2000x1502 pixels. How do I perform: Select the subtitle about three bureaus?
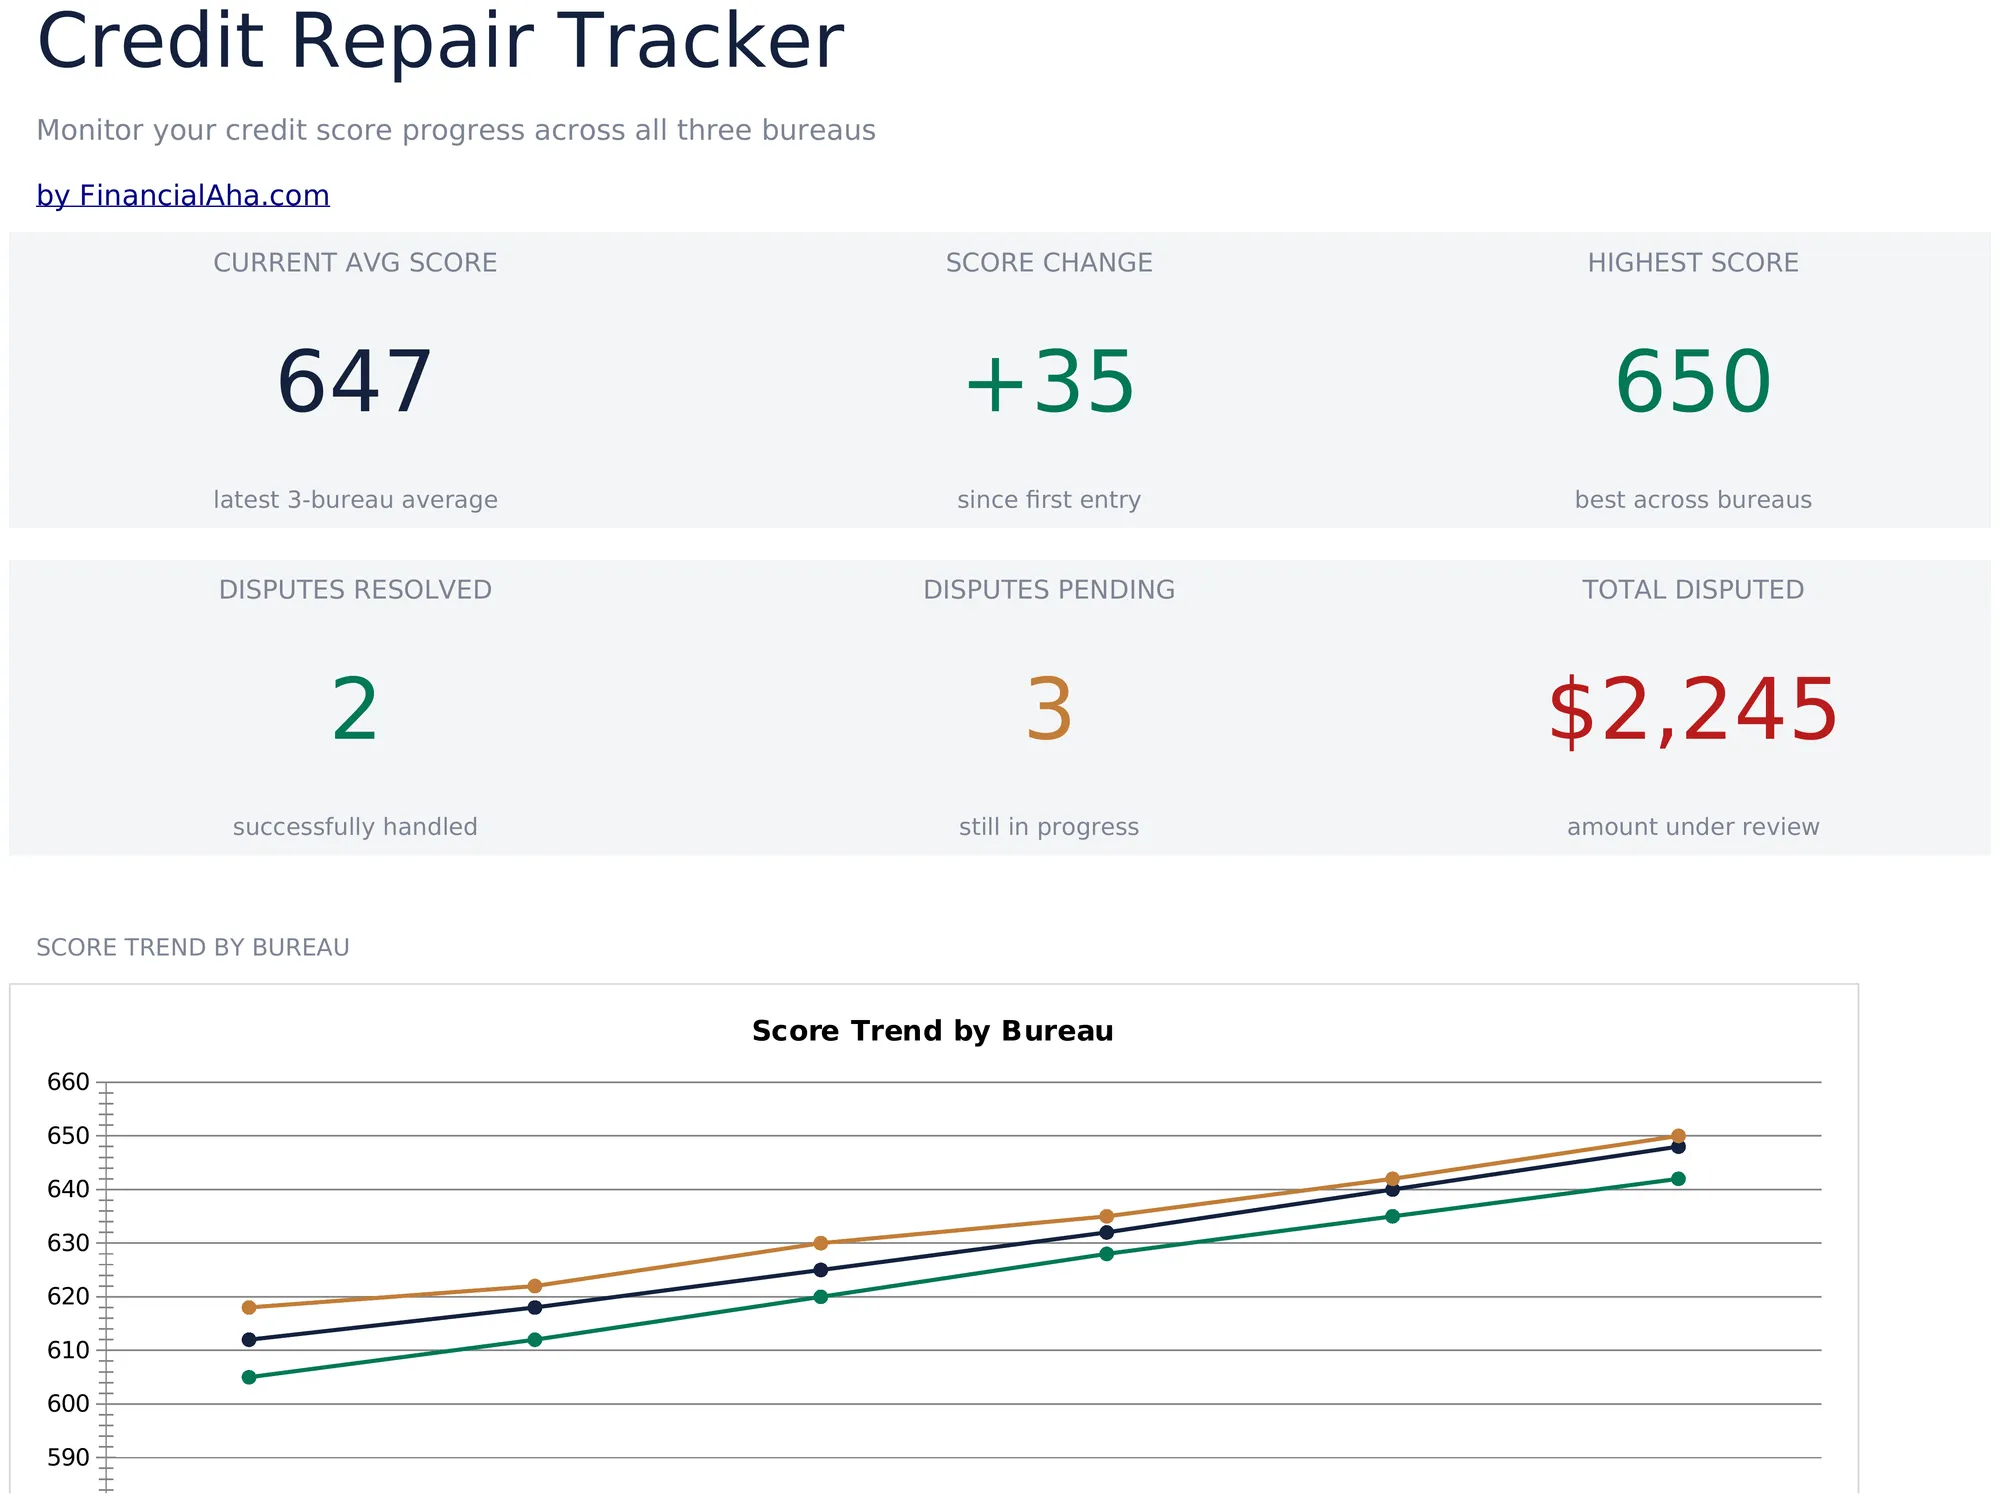click(x=456, y=130)
